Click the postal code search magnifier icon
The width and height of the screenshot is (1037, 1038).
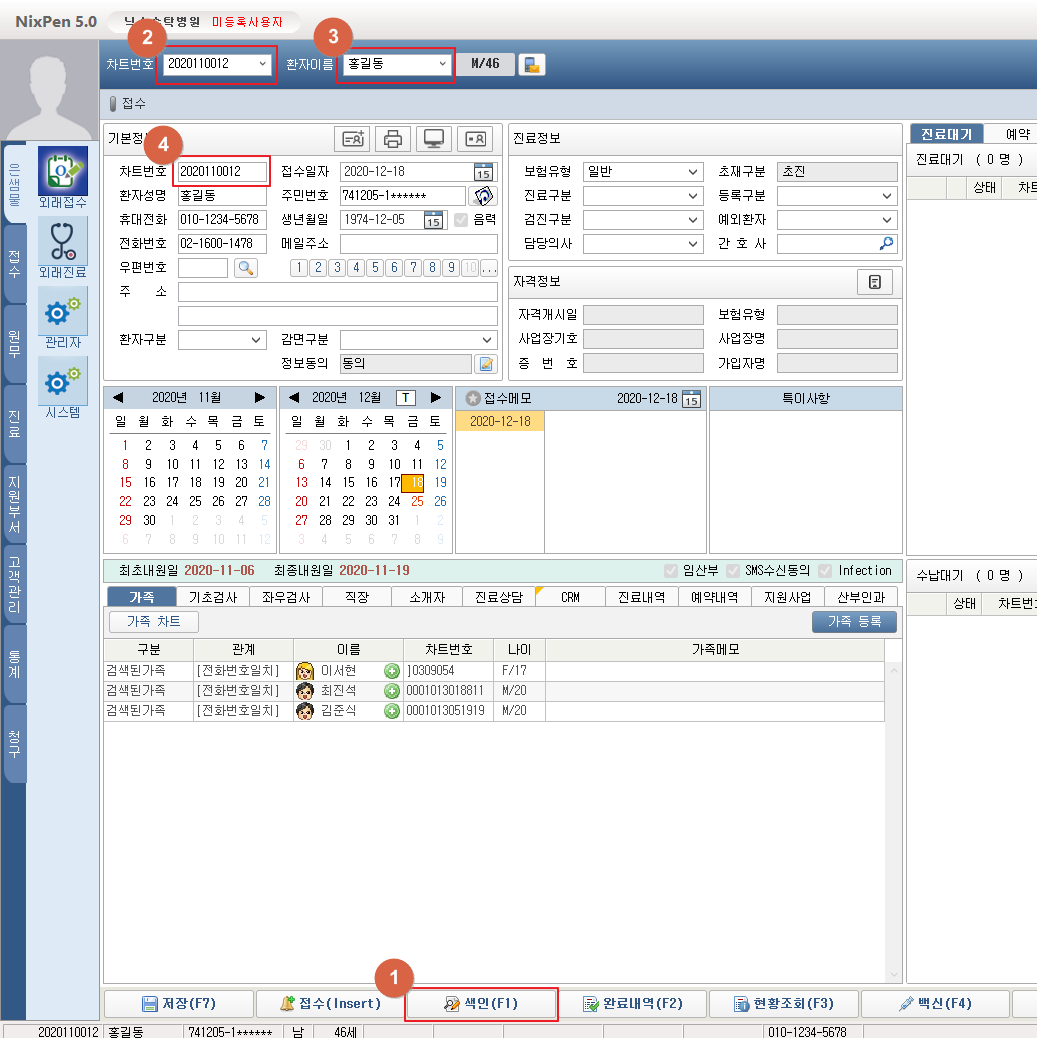tap(246, 267)
